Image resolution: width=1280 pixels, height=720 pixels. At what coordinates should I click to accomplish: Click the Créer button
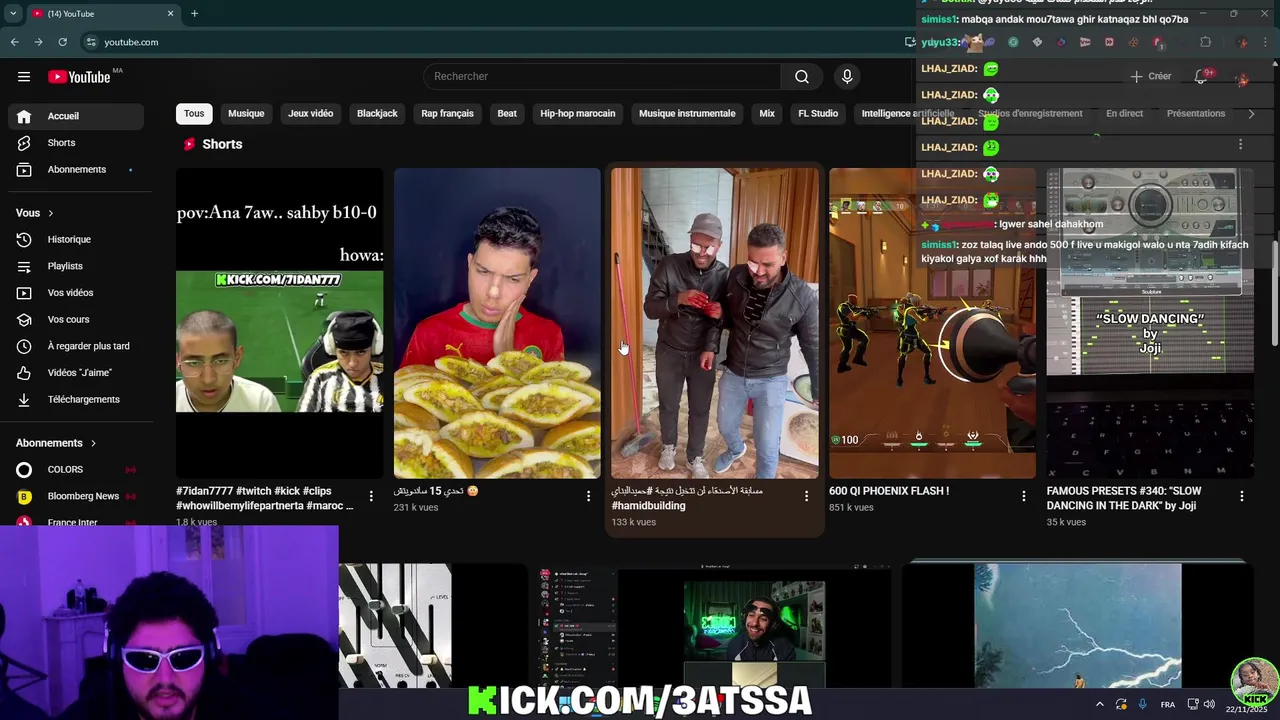click(x=1150, y=77)
